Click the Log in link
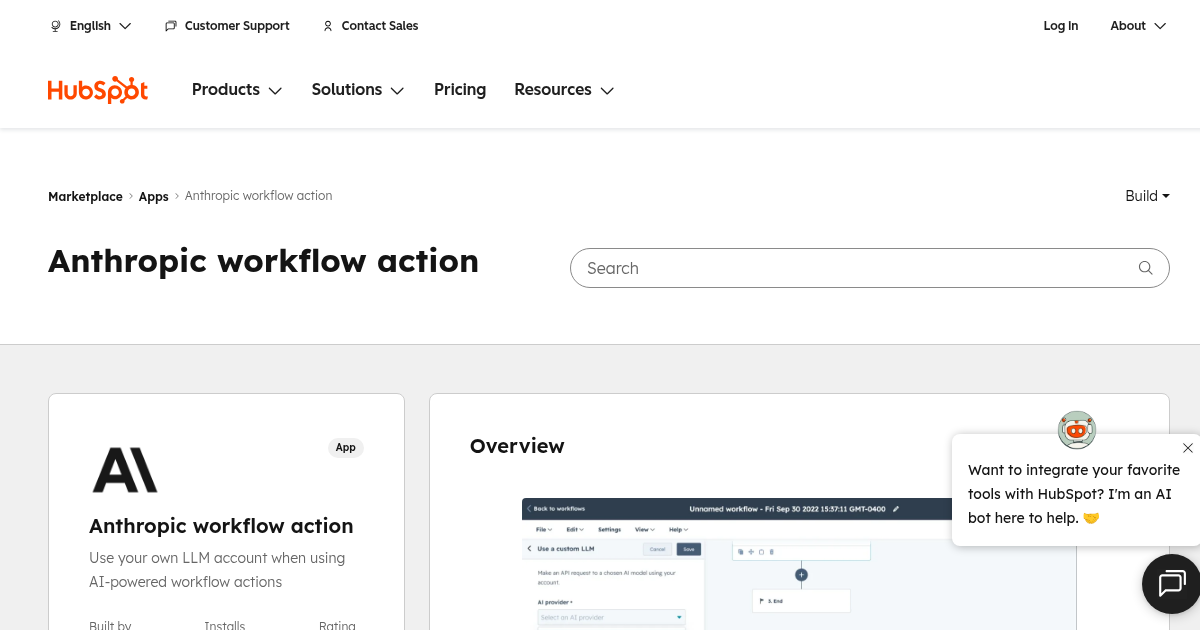The height and width of the screenshot is (630, 1200). pyautogui.click(x=1060, y=26)
